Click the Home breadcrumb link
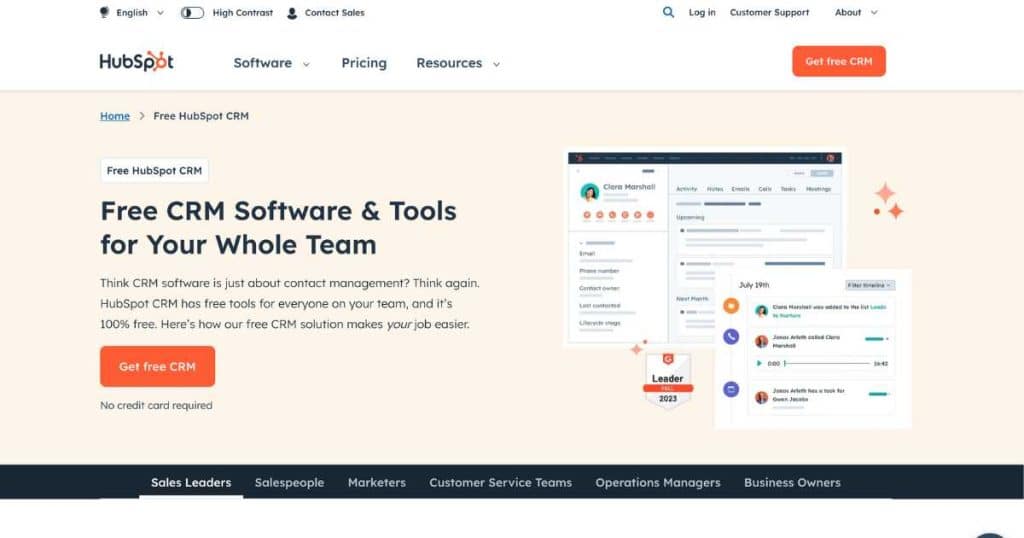 (x=115, y=116)
